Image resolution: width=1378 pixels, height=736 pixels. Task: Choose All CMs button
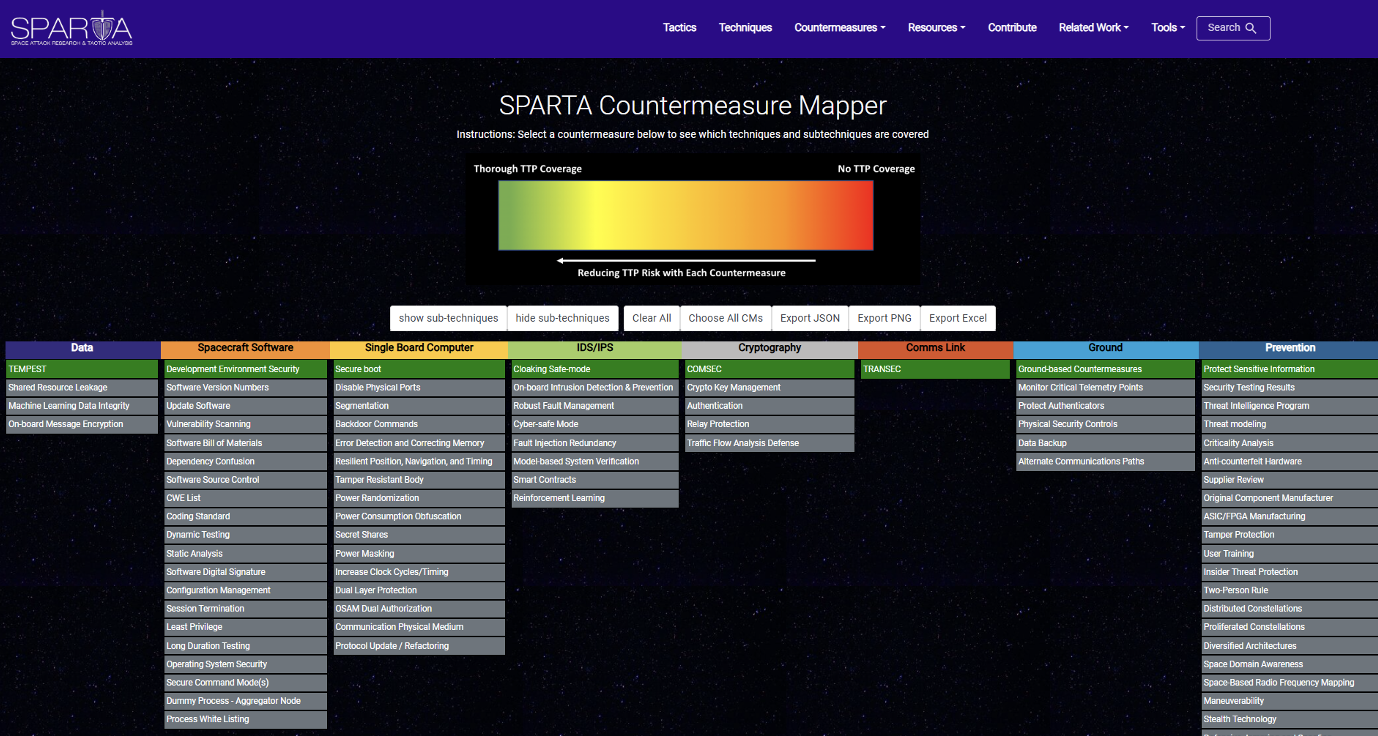pos(725,318)
